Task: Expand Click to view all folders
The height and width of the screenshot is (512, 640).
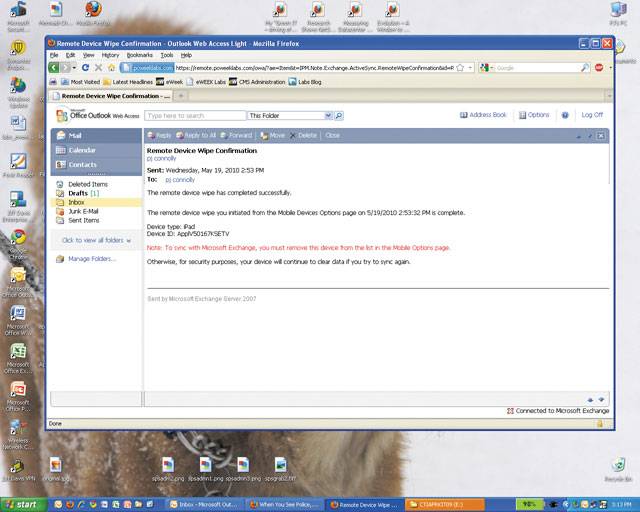Action: pos(96,240)
